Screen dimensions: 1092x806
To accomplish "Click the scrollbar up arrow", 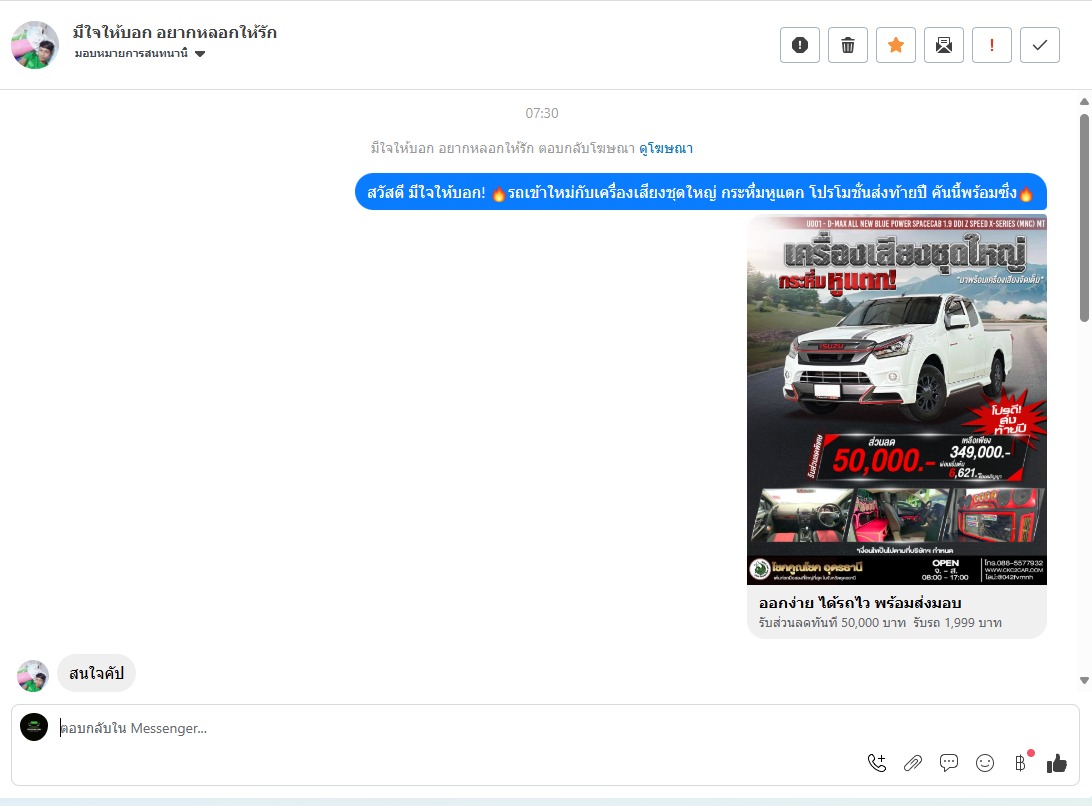I will 1084,102.
